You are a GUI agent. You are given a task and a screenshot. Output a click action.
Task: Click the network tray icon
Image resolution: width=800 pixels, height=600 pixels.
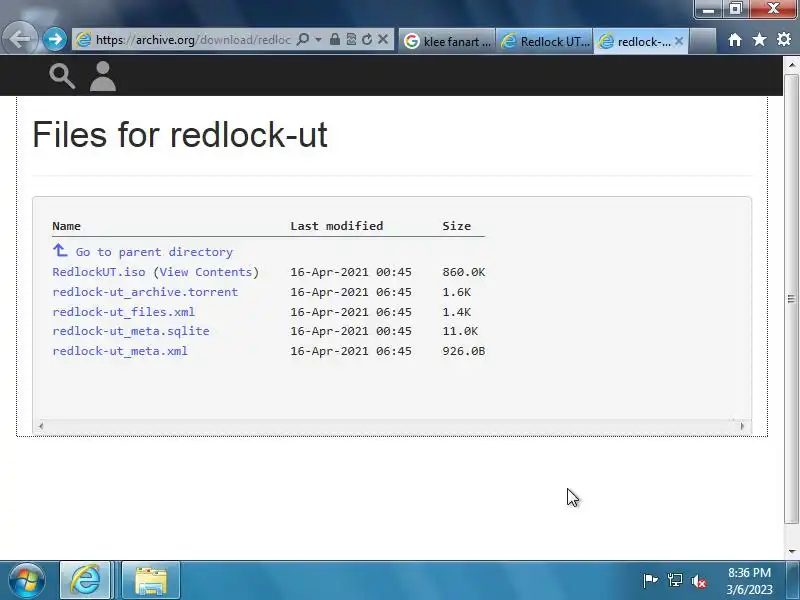tap(674, 580)
